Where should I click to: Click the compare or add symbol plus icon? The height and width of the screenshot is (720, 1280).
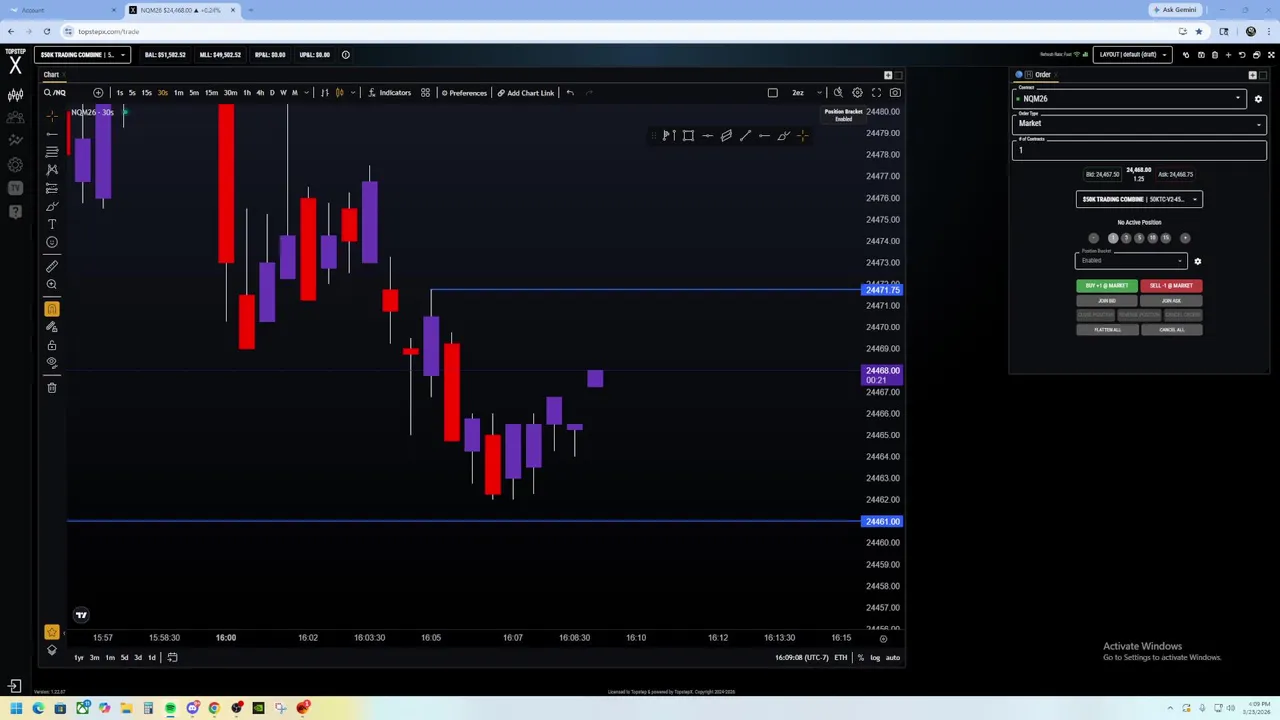point(98,93)
